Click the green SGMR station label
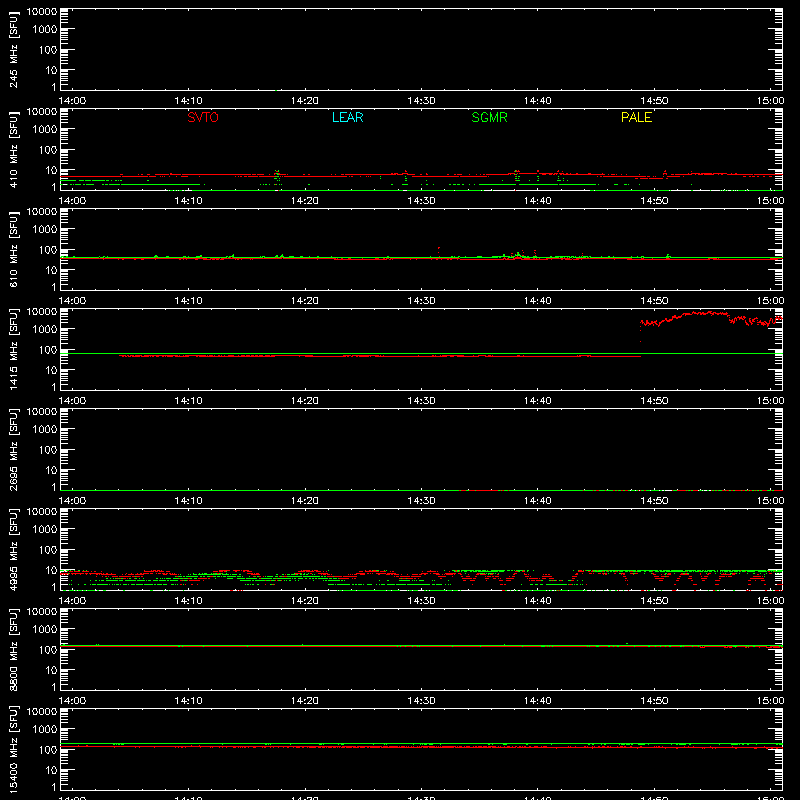Image resolution: width=800 pixels, height=800 pixels. [489, 117]
